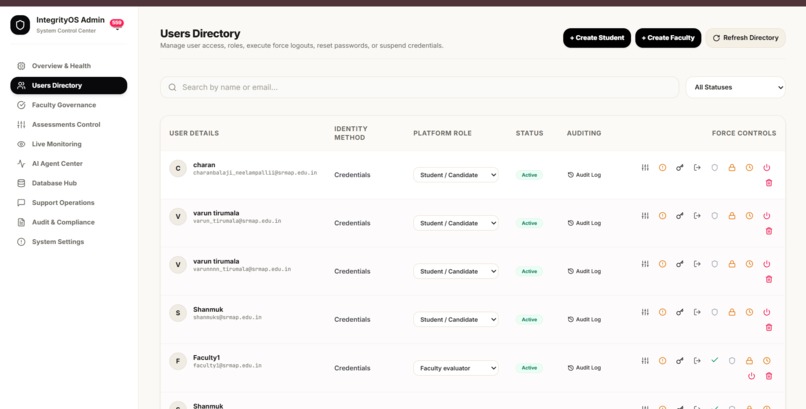Refresh the directory list
The height and width of the screenshot is (409, 806).
pos(745,38)
